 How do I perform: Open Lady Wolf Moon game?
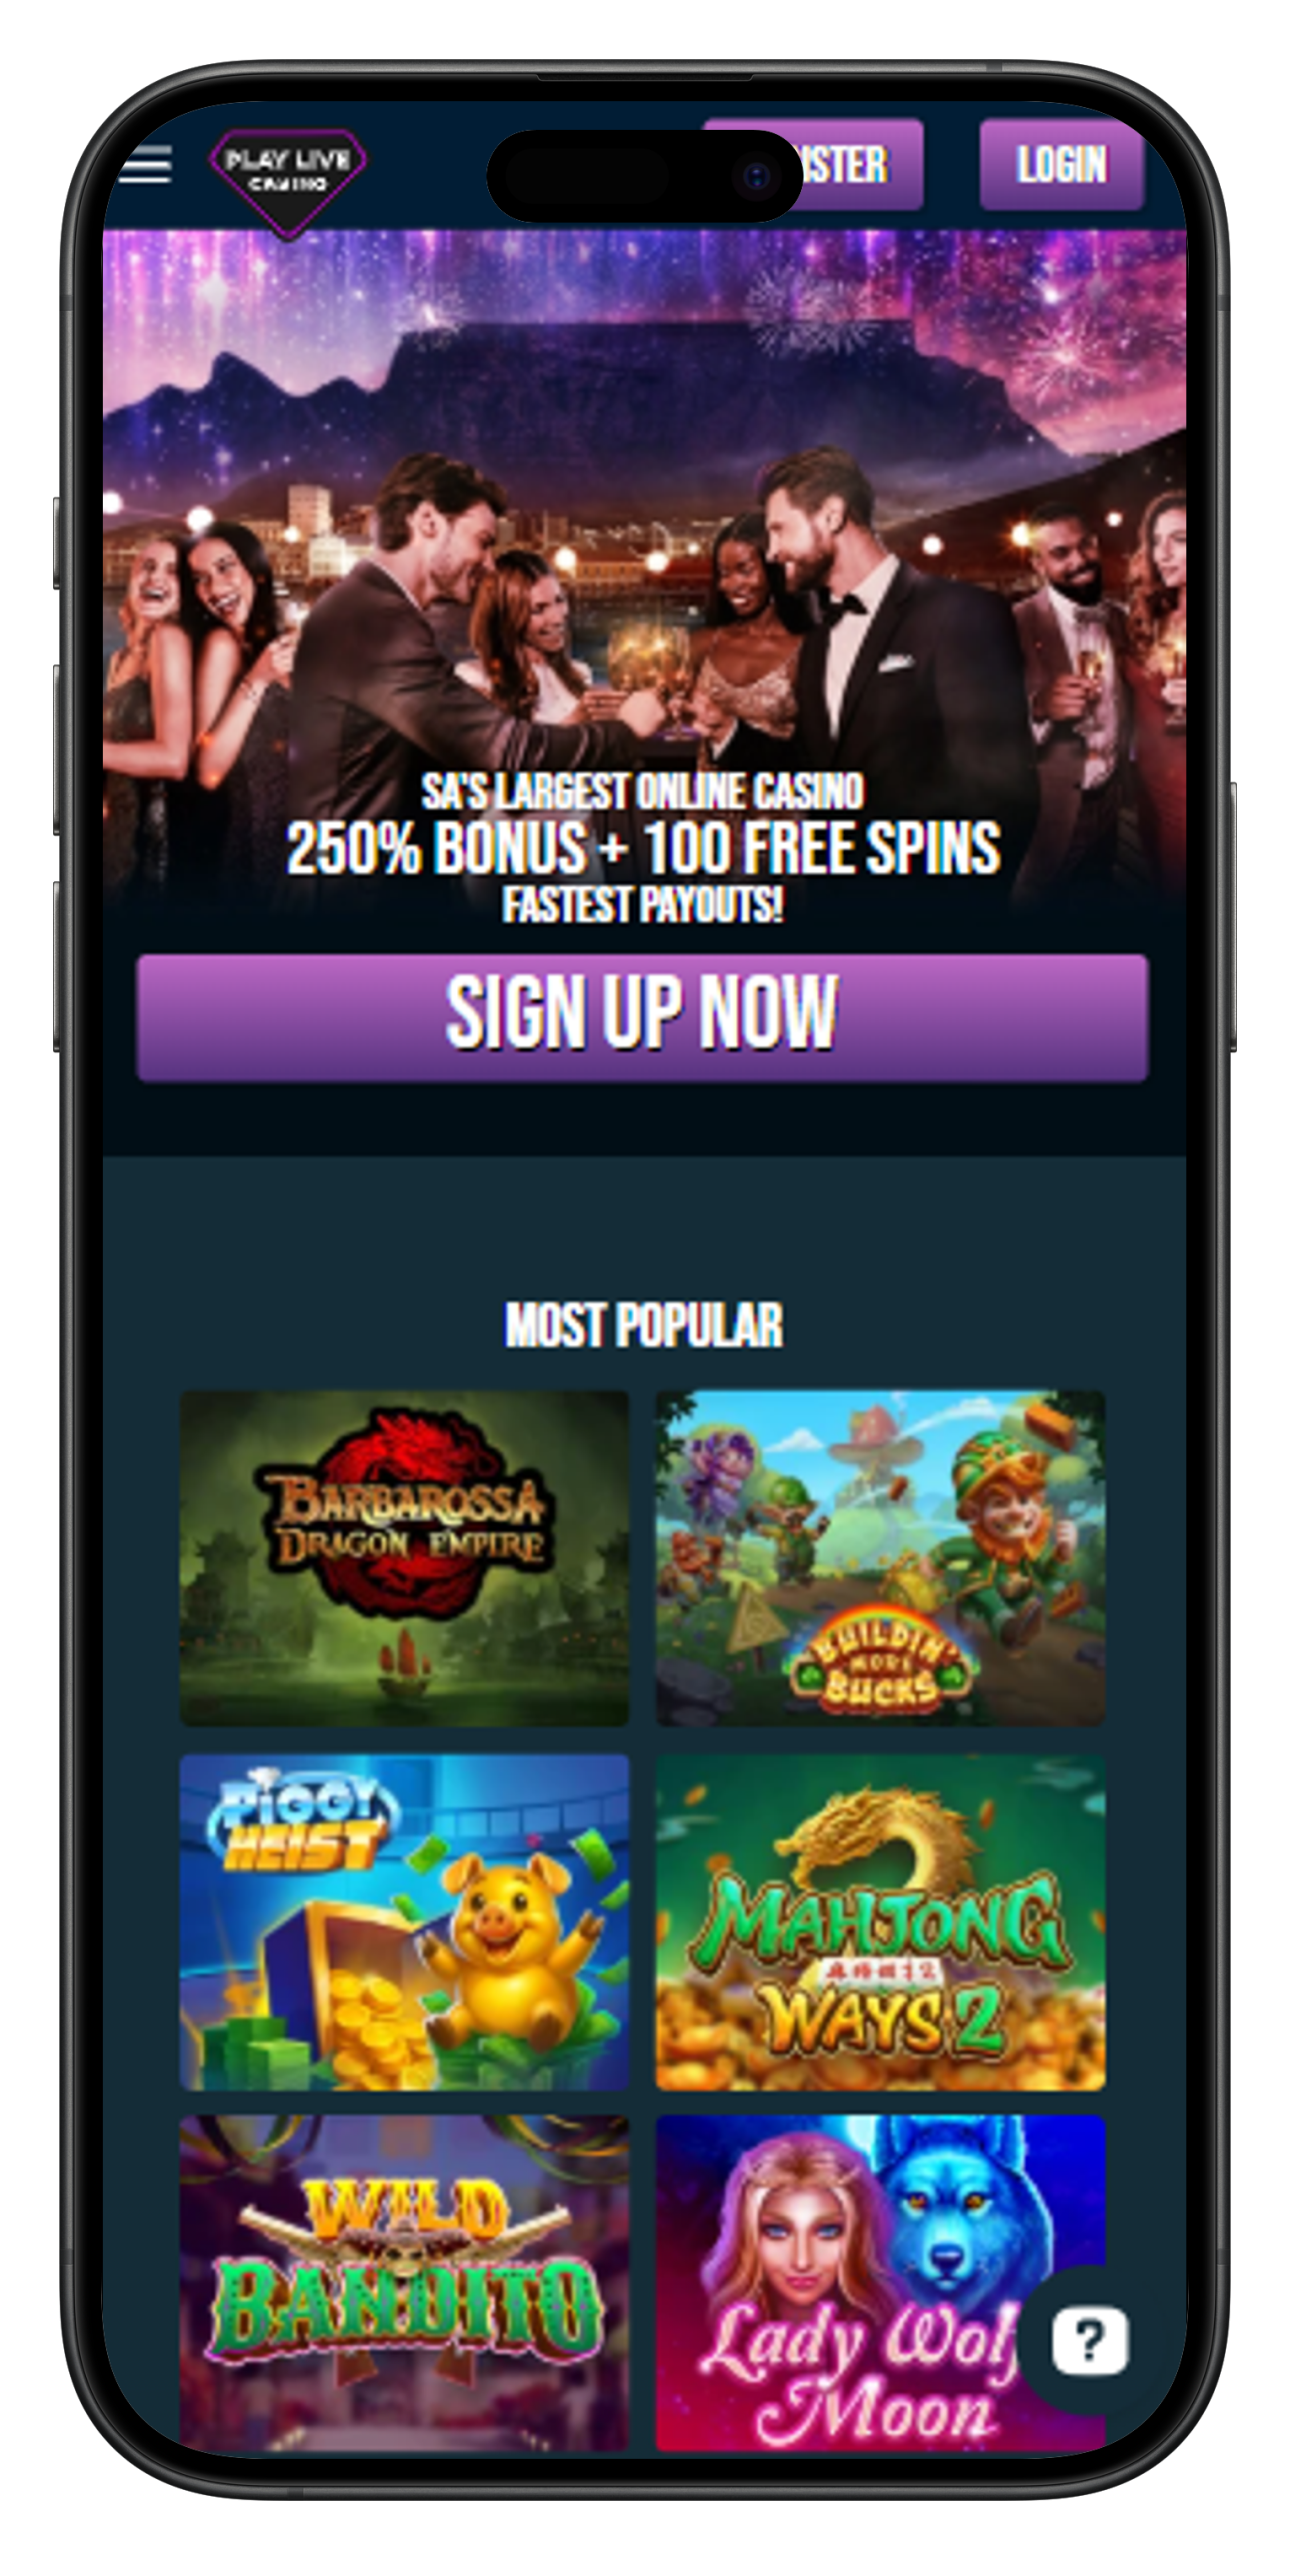[880, 2282]
